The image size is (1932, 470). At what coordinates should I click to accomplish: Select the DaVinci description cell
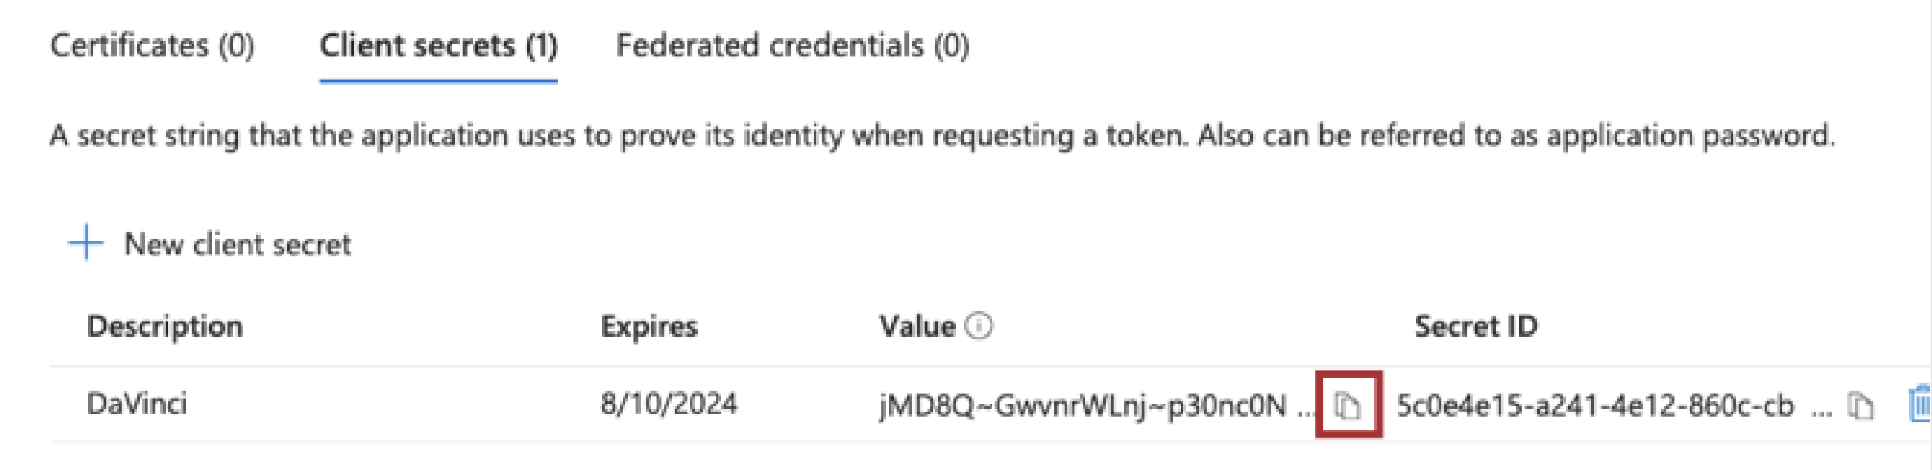coord(137,404)
